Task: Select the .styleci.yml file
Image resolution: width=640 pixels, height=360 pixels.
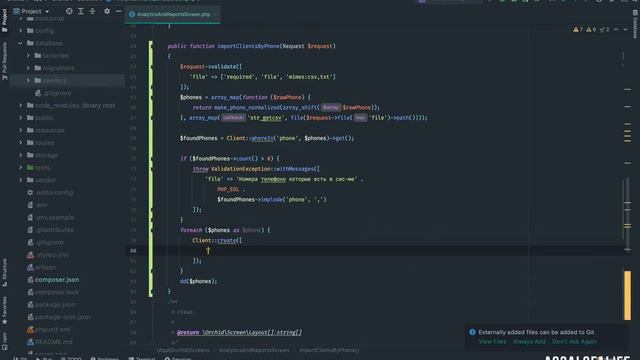Action: (48, 255)
